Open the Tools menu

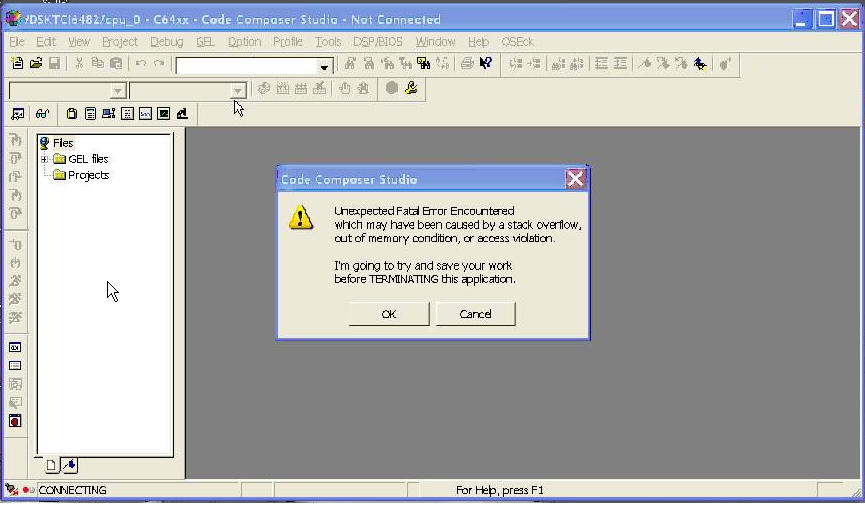click(x=328, y=42)
